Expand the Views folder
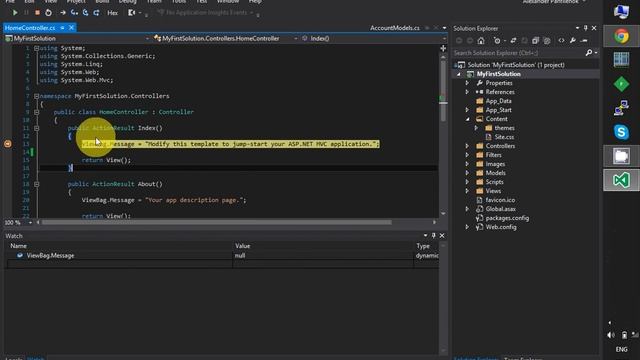The height and width of the screenshot is (360, 640). 467,191
